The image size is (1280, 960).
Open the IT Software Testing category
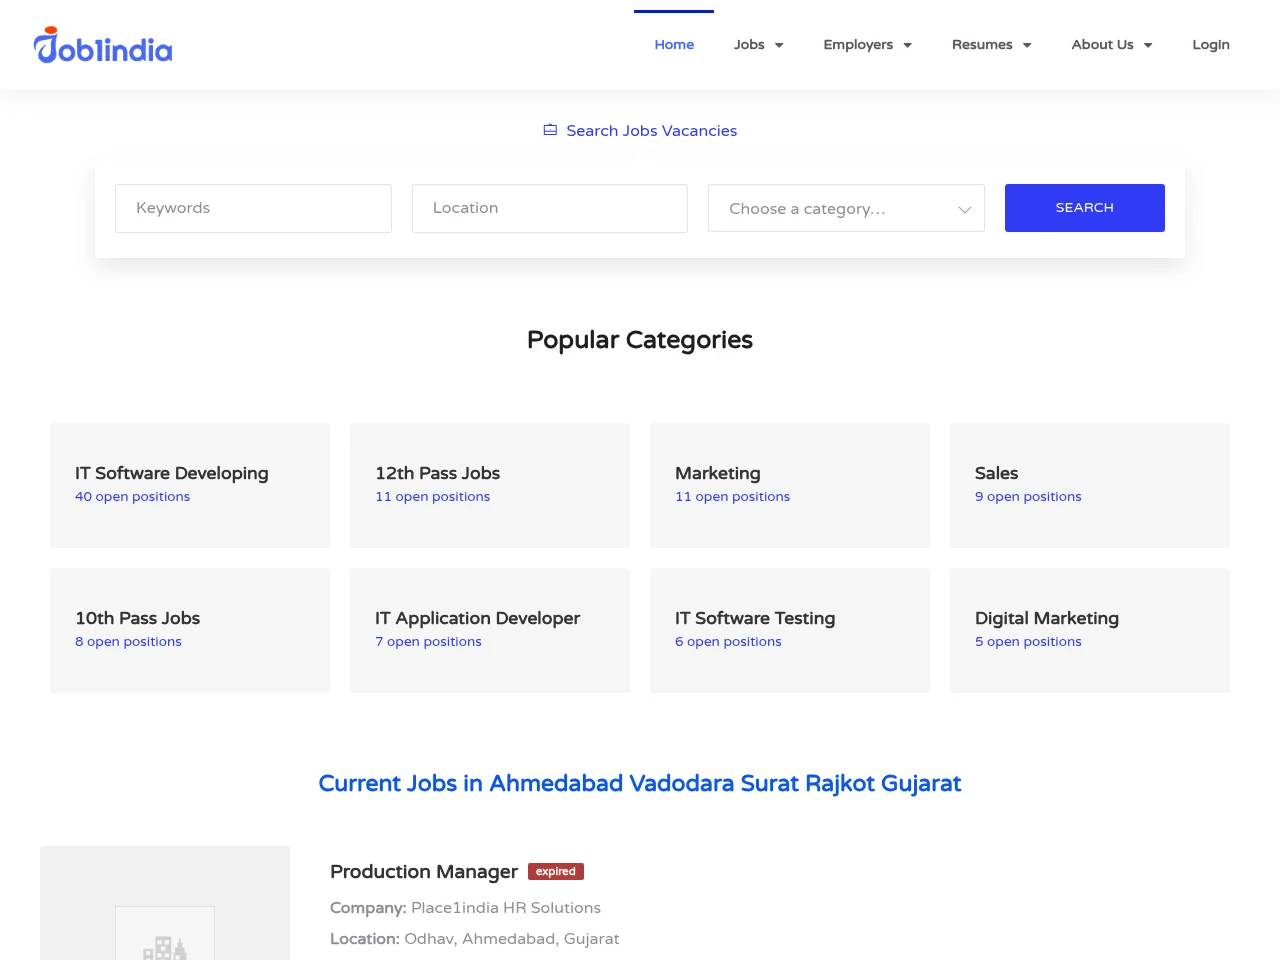click(790, 630)
